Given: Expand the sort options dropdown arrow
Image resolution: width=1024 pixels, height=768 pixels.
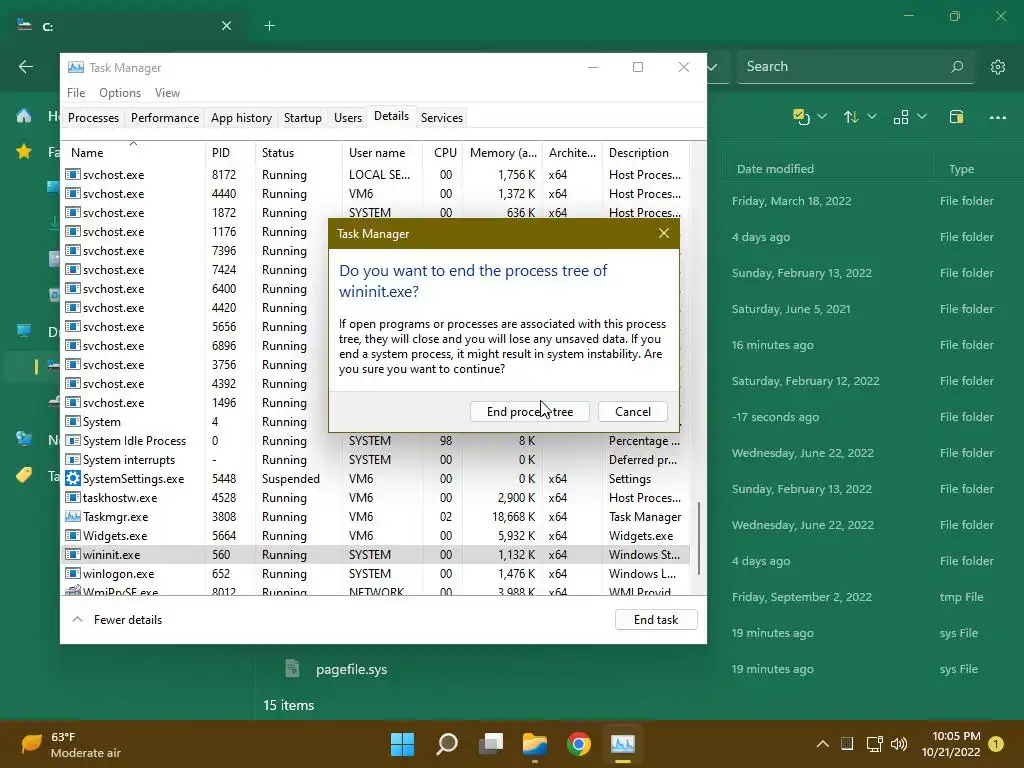Looking at the screenshot, I should 872,116.
